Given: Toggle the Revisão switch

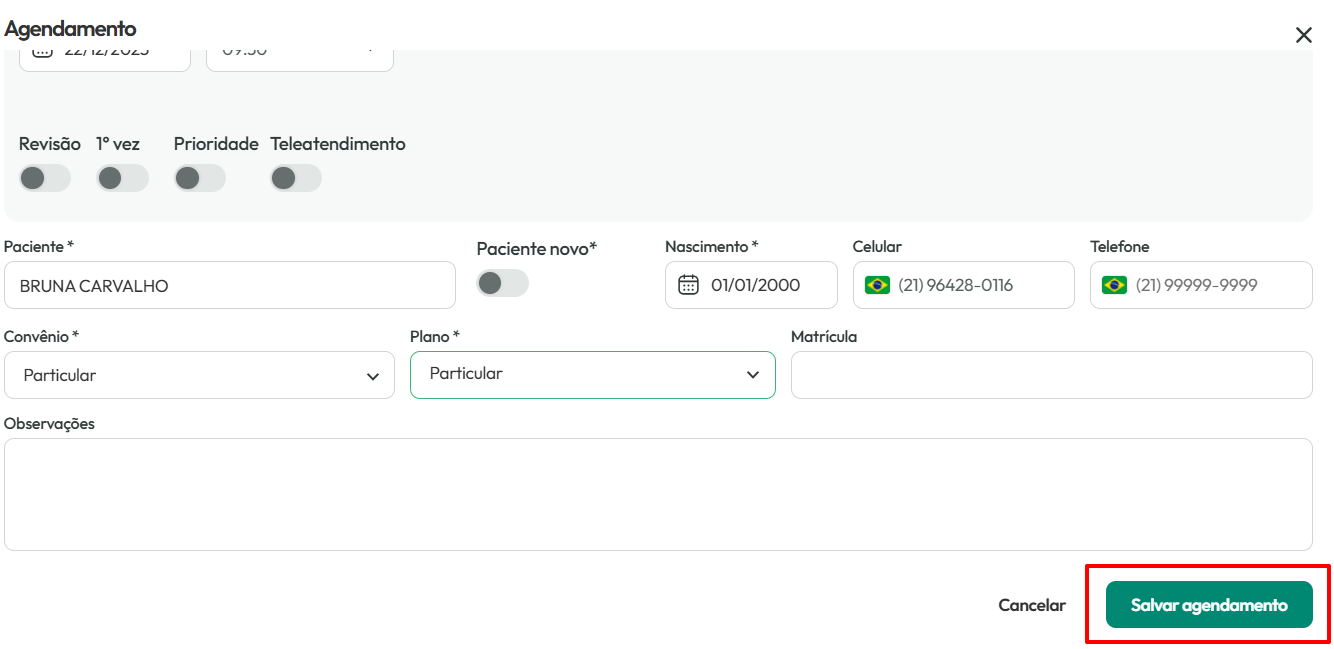Looking at the screenshot, I should click(45, 178).
